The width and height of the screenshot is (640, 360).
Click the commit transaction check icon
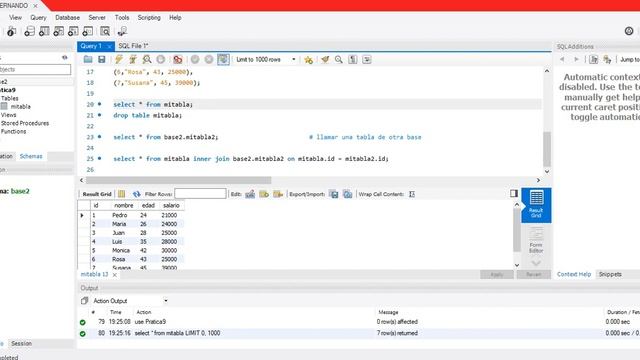point(195,60)
